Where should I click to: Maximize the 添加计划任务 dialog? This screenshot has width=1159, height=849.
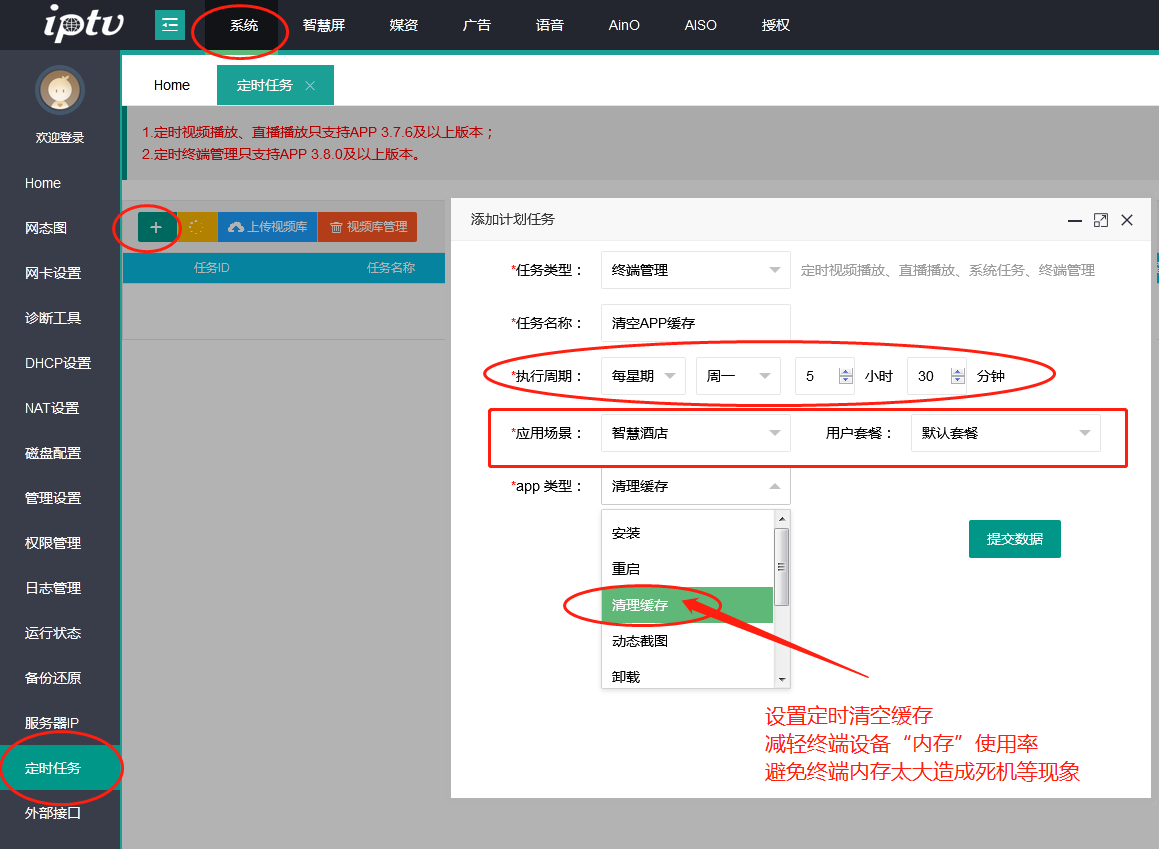pyautogui.click(x=1100, y=220)
